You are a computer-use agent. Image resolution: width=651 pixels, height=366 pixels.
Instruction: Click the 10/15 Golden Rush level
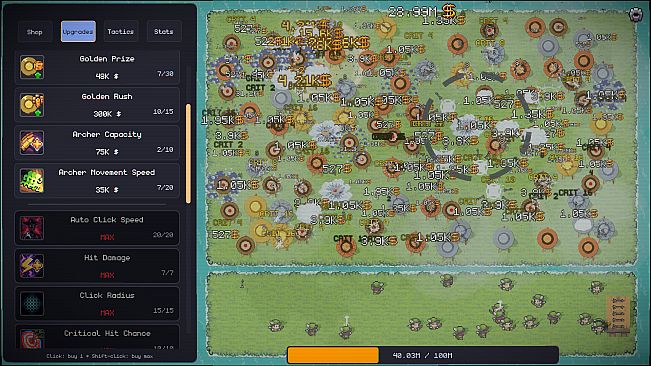click(163, 112)
